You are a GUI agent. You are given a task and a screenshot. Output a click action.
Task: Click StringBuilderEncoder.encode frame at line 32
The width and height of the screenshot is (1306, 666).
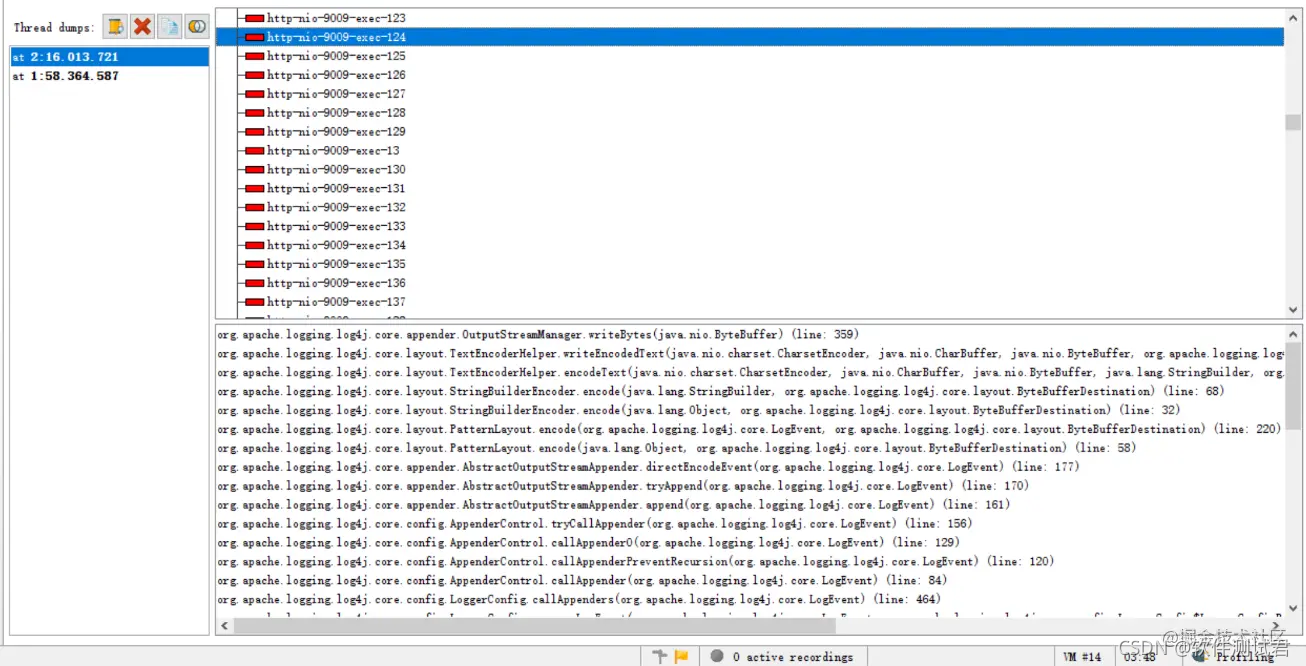point(697,411)
